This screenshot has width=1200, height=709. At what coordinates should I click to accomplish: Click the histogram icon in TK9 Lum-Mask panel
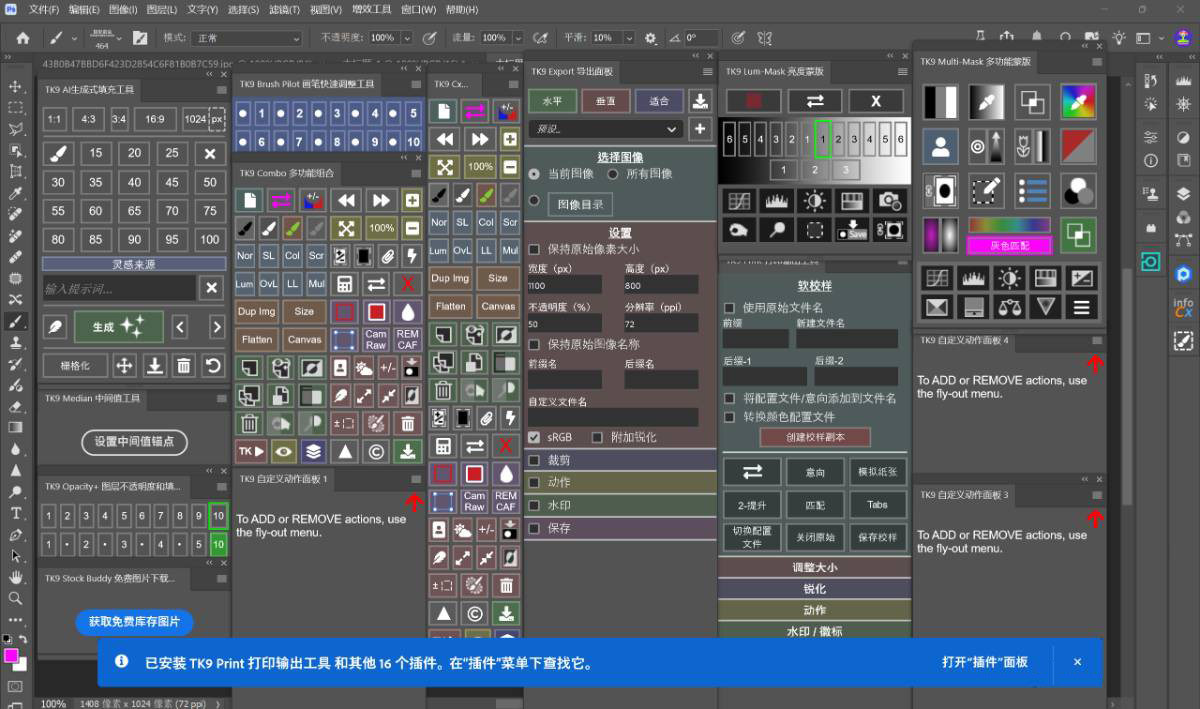click(x=775, y=201)
